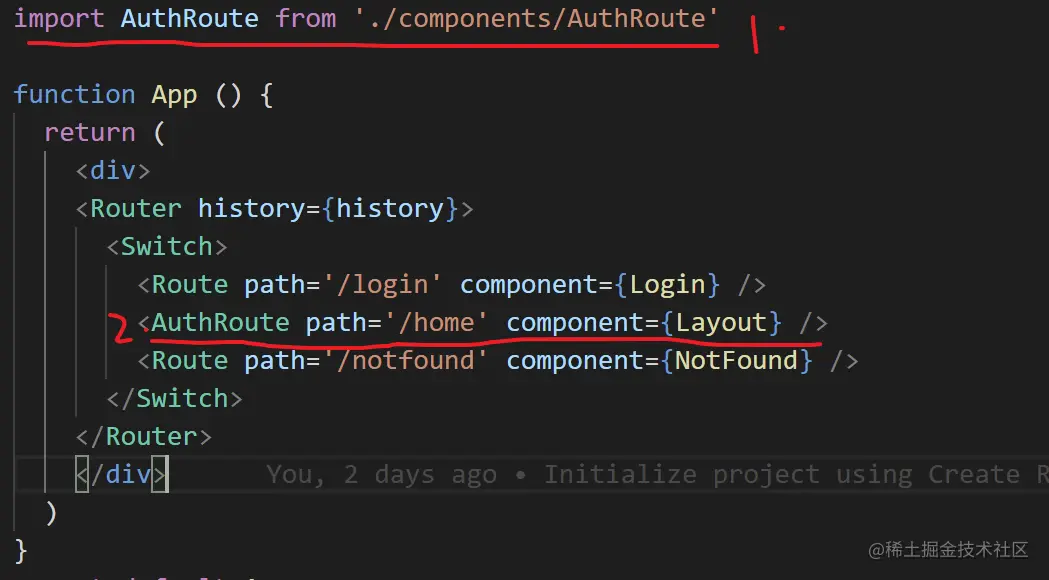Click the {Login} component value

tap(666, 285)
